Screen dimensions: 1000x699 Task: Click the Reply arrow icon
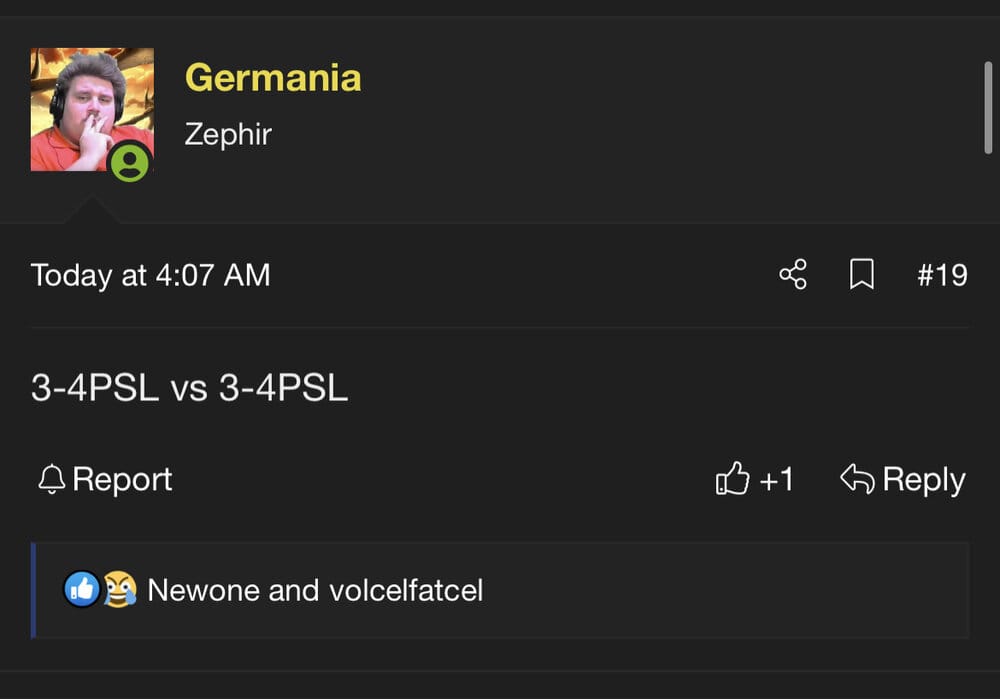[x=857, y=478]
